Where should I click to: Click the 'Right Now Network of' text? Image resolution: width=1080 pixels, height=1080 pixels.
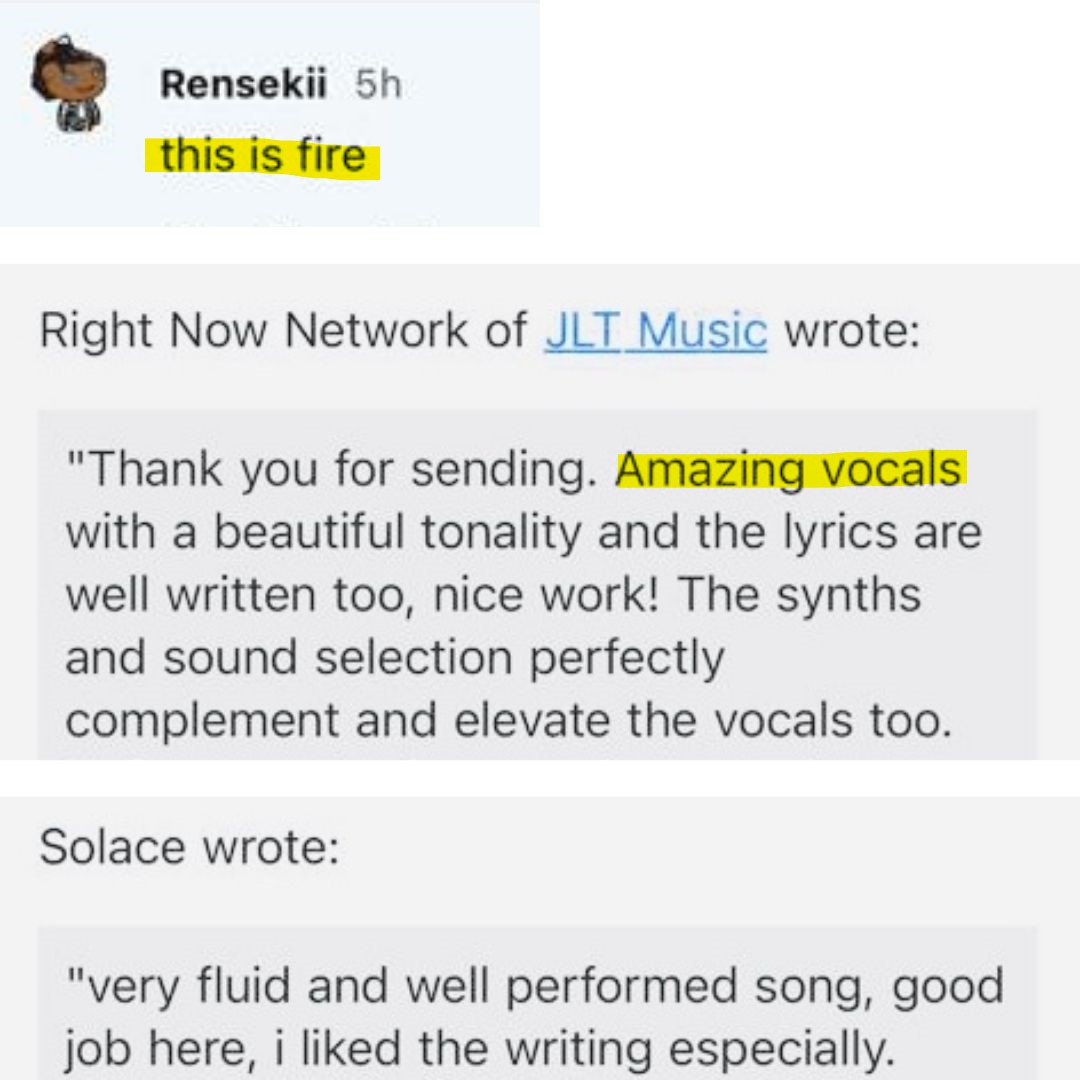[284, 331]
